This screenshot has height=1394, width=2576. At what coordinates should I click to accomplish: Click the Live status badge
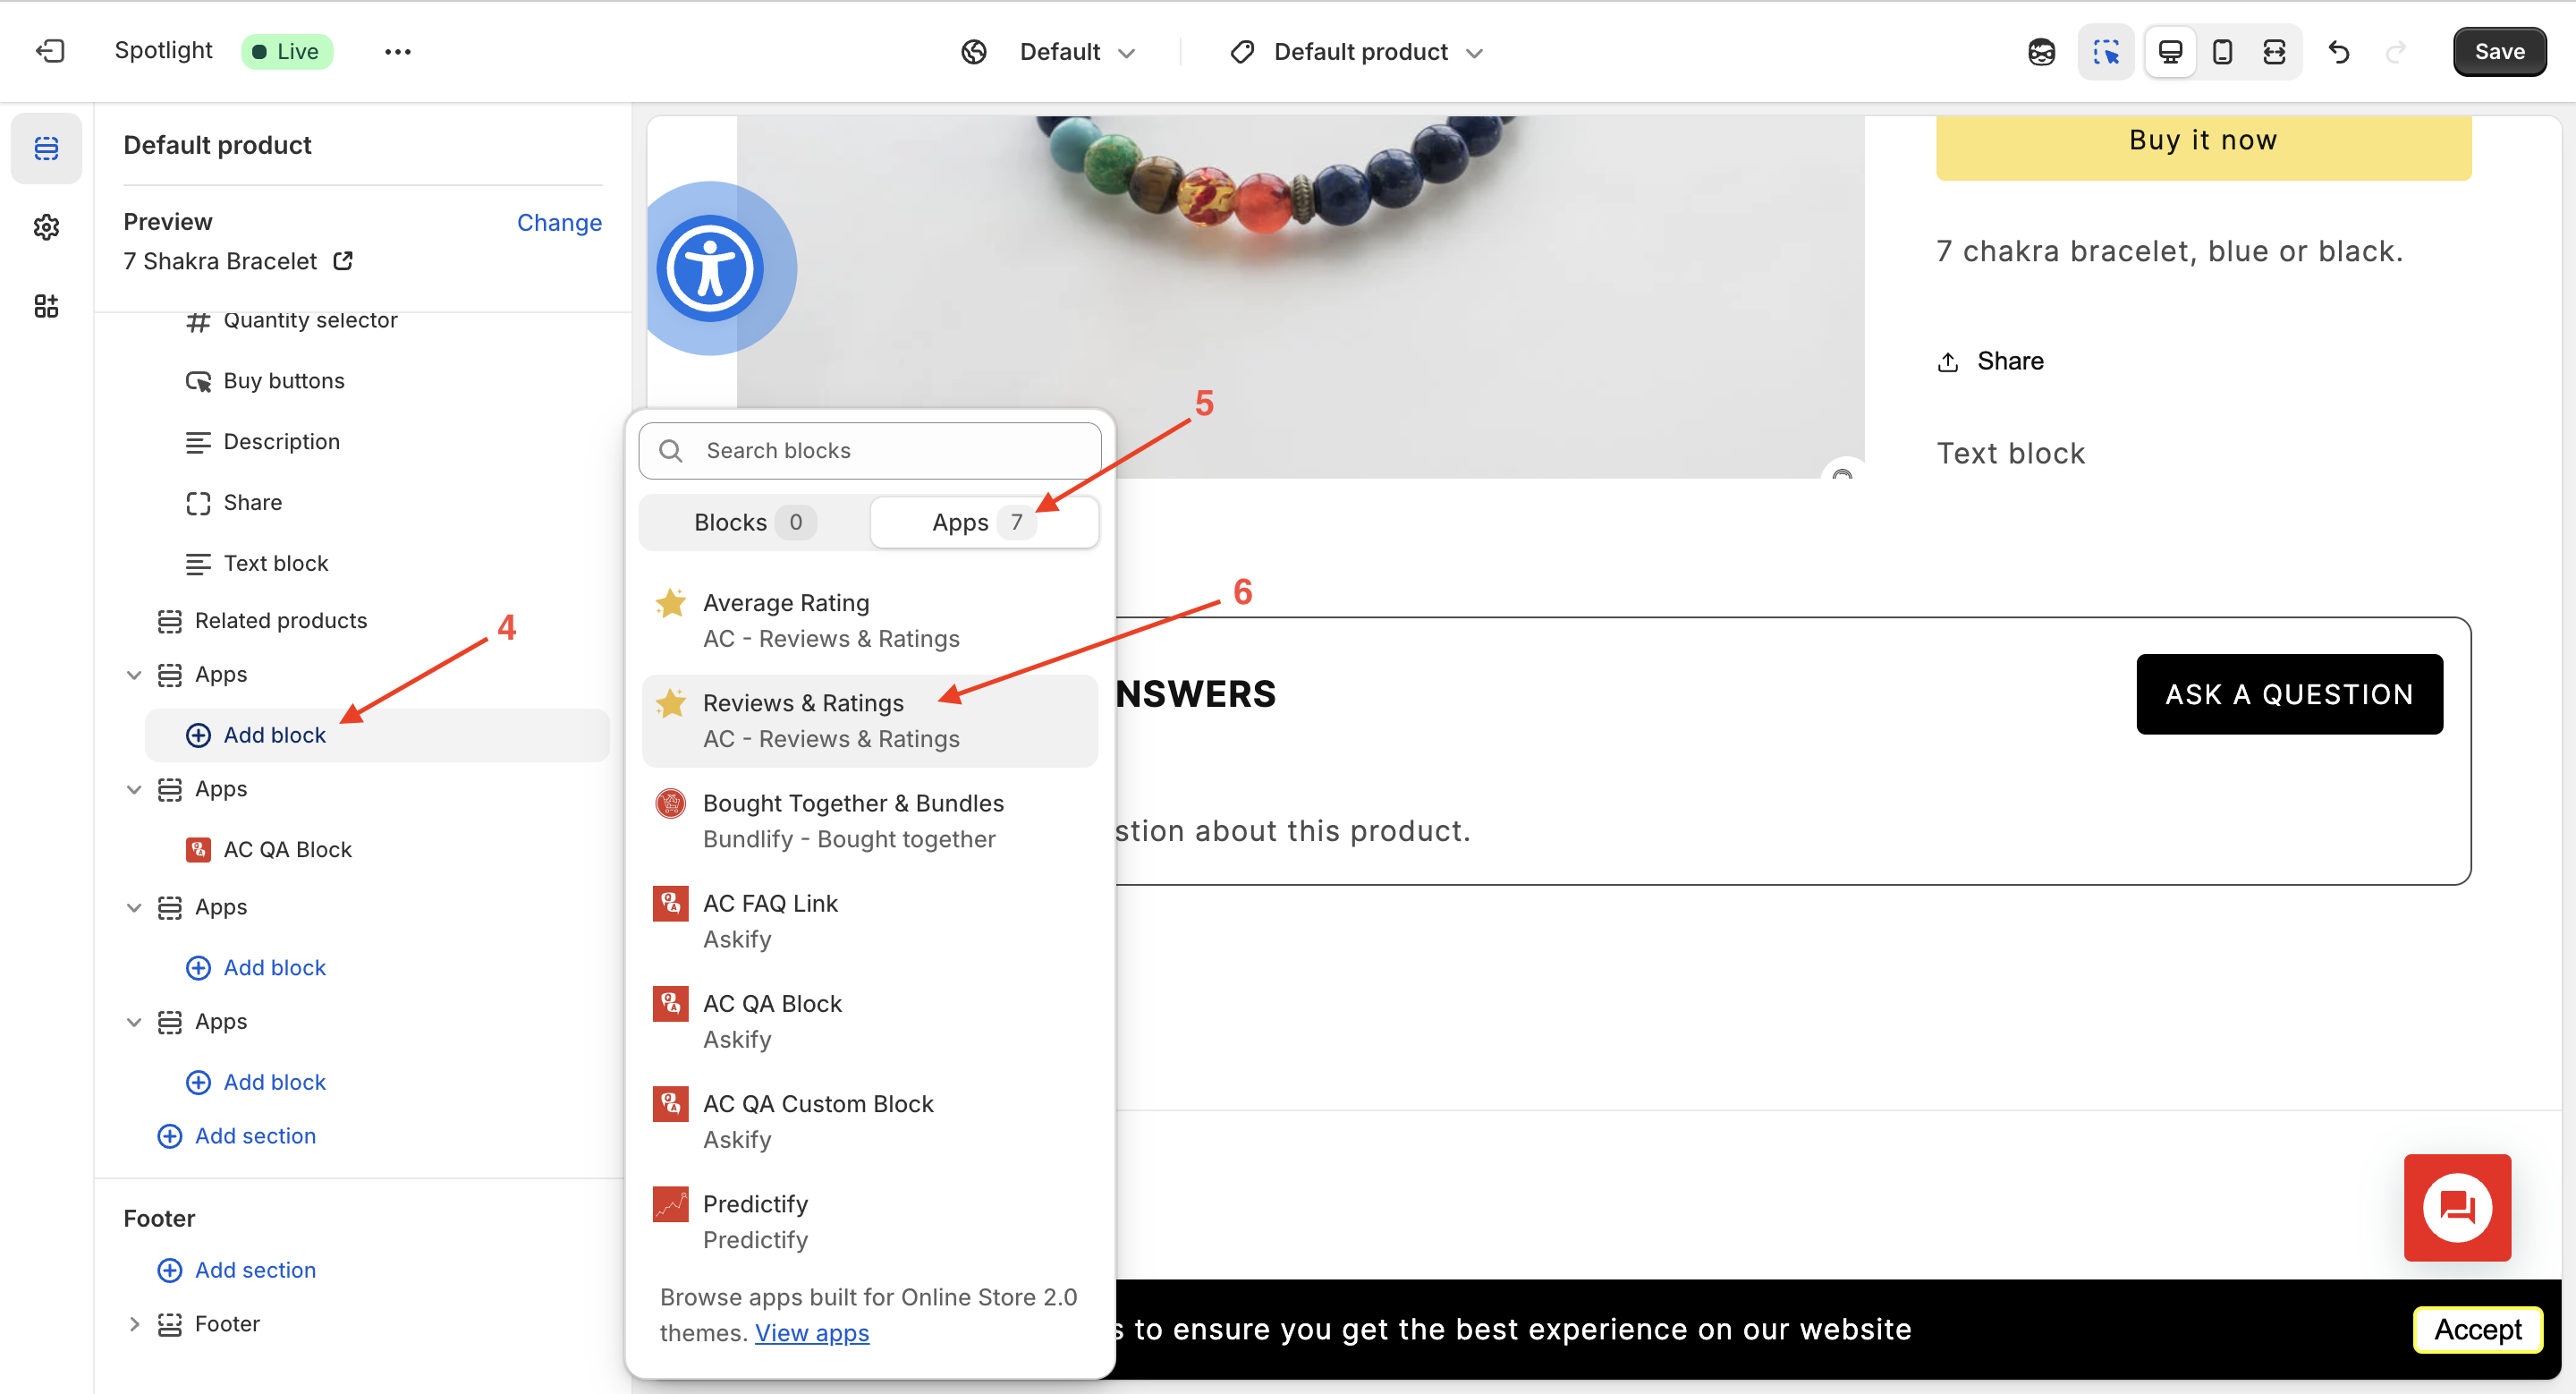point(286,51)
